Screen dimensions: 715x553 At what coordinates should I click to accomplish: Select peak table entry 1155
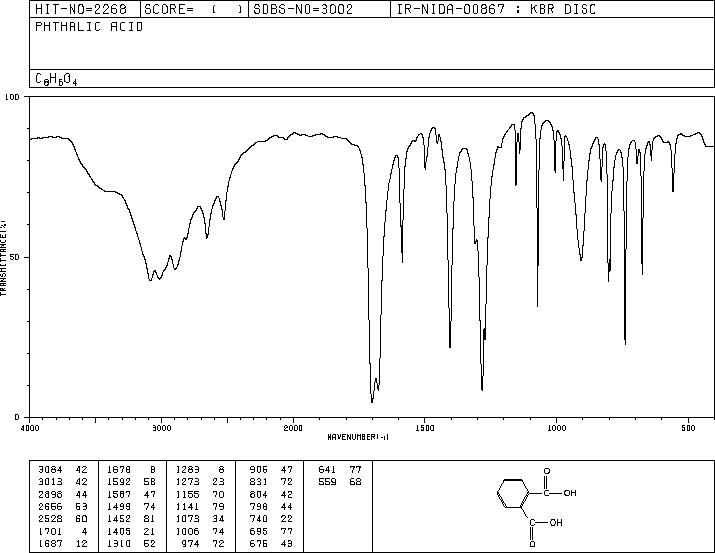click(187, 494)
